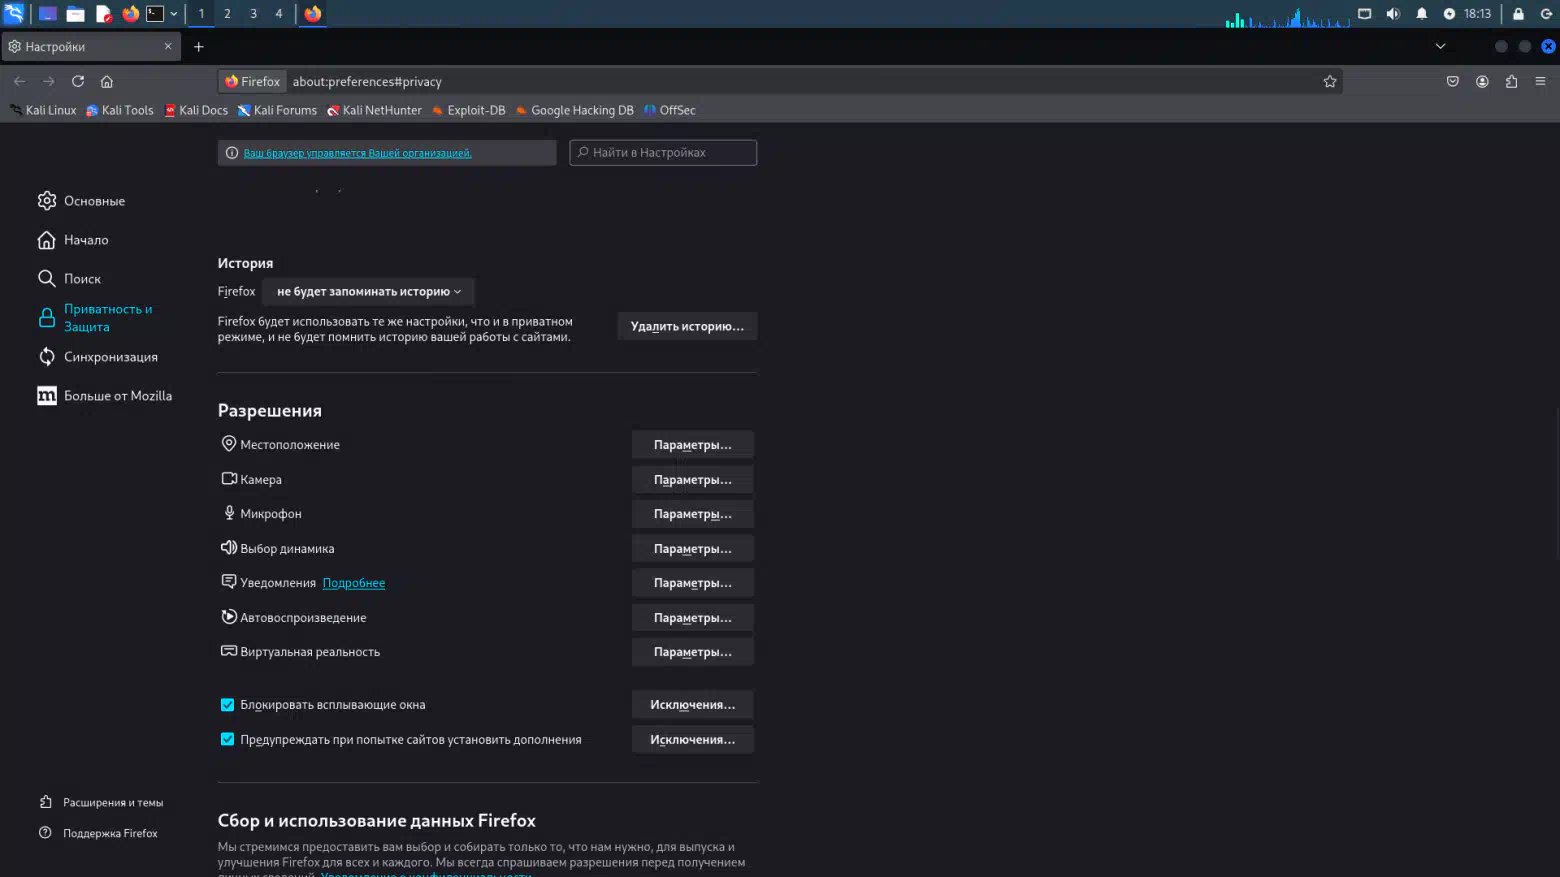This screenshot has width=1560, height=877.
Task: Open Параметры for Микрофон
Action: pyautogui.click(x=692, y=513)
